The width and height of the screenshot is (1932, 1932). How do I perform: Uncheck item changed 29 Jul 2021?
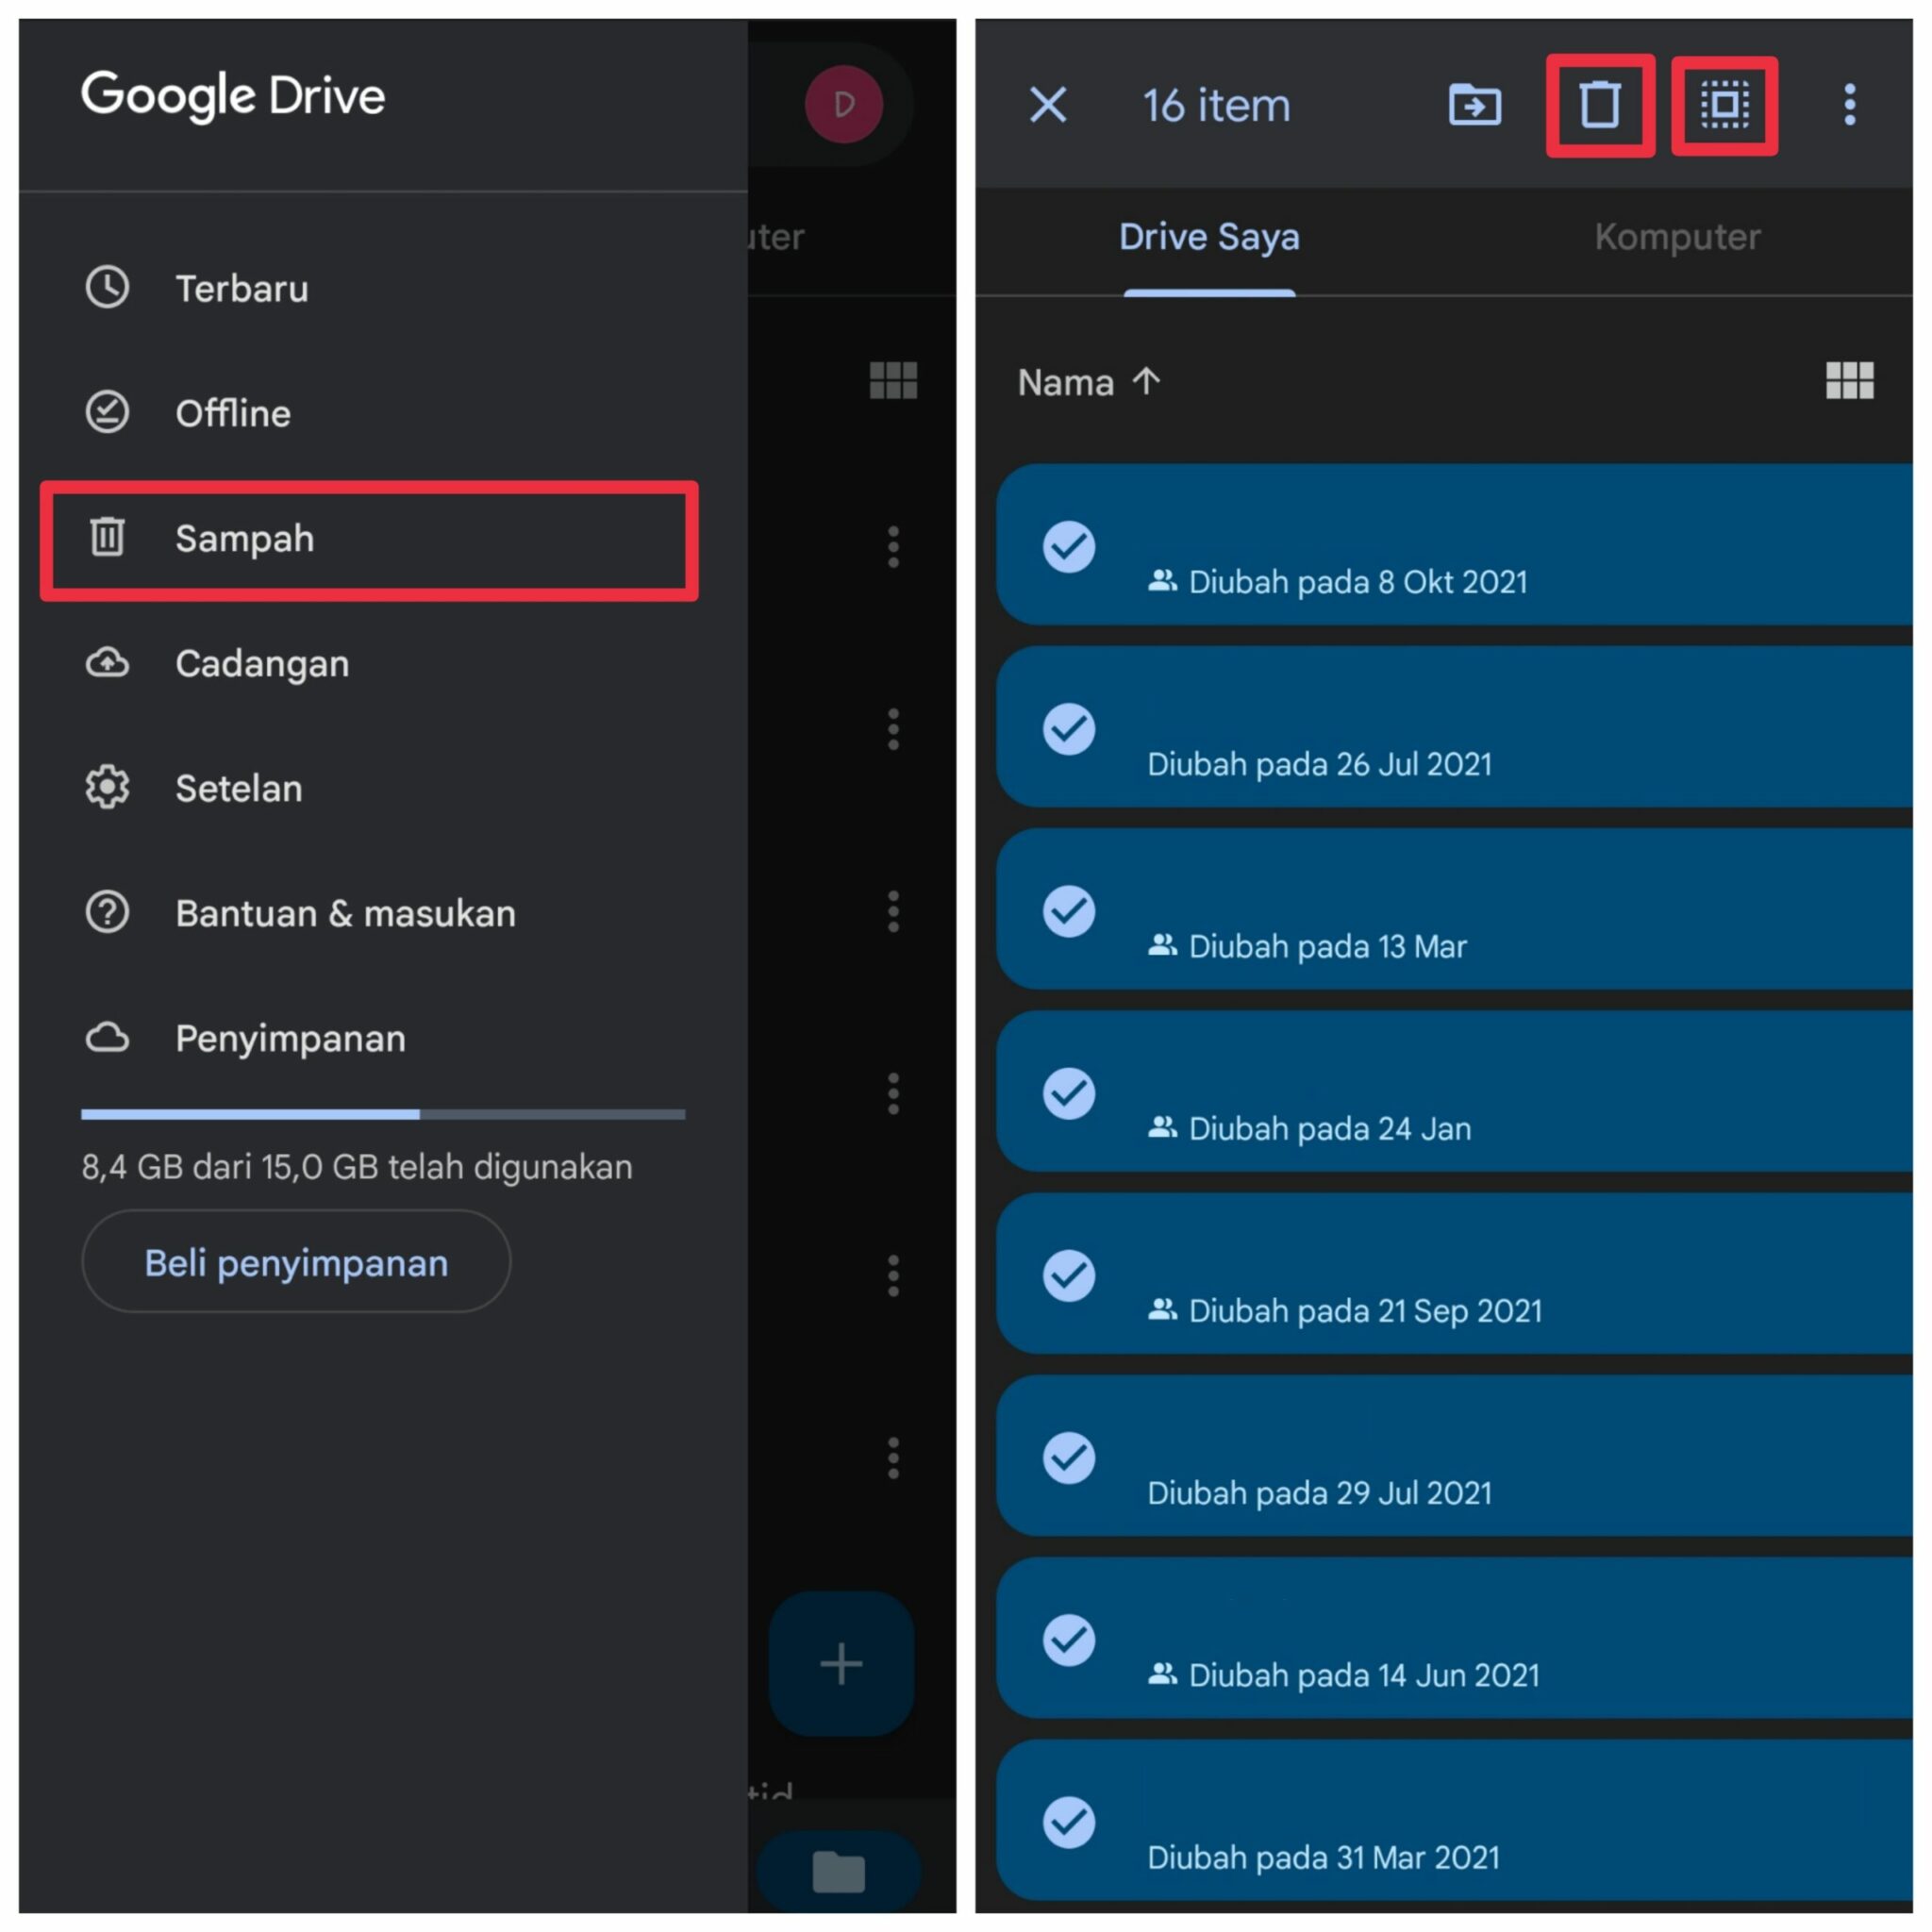[1069, 1457]
